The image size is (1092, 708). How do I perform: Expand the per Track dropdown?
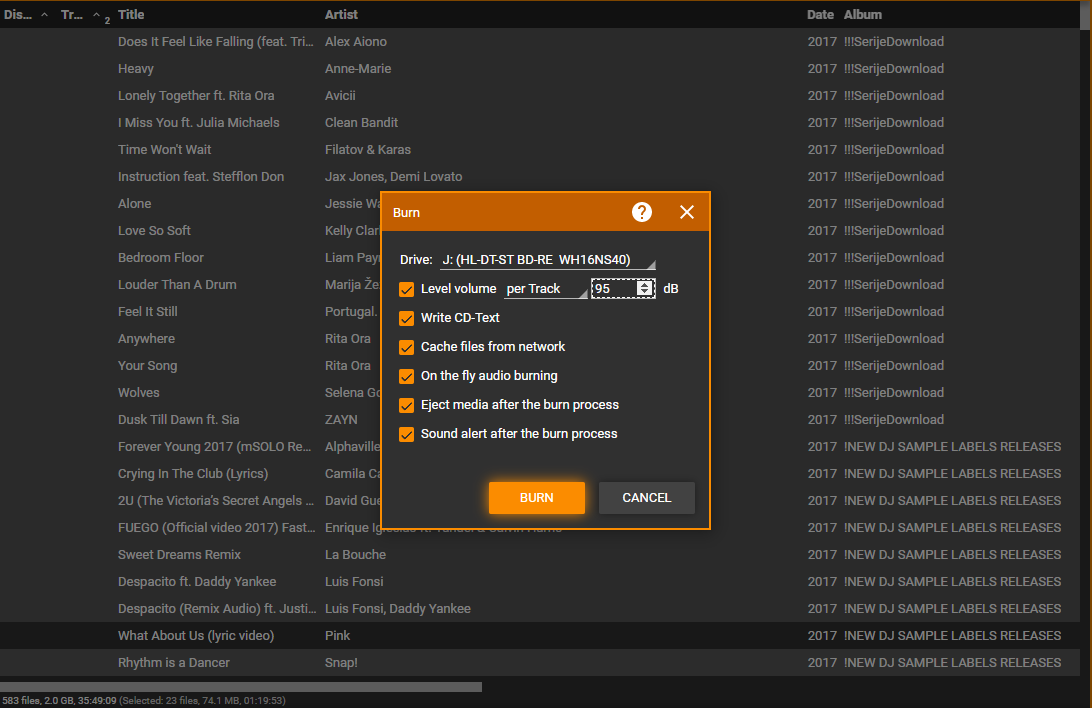[546, 289]
